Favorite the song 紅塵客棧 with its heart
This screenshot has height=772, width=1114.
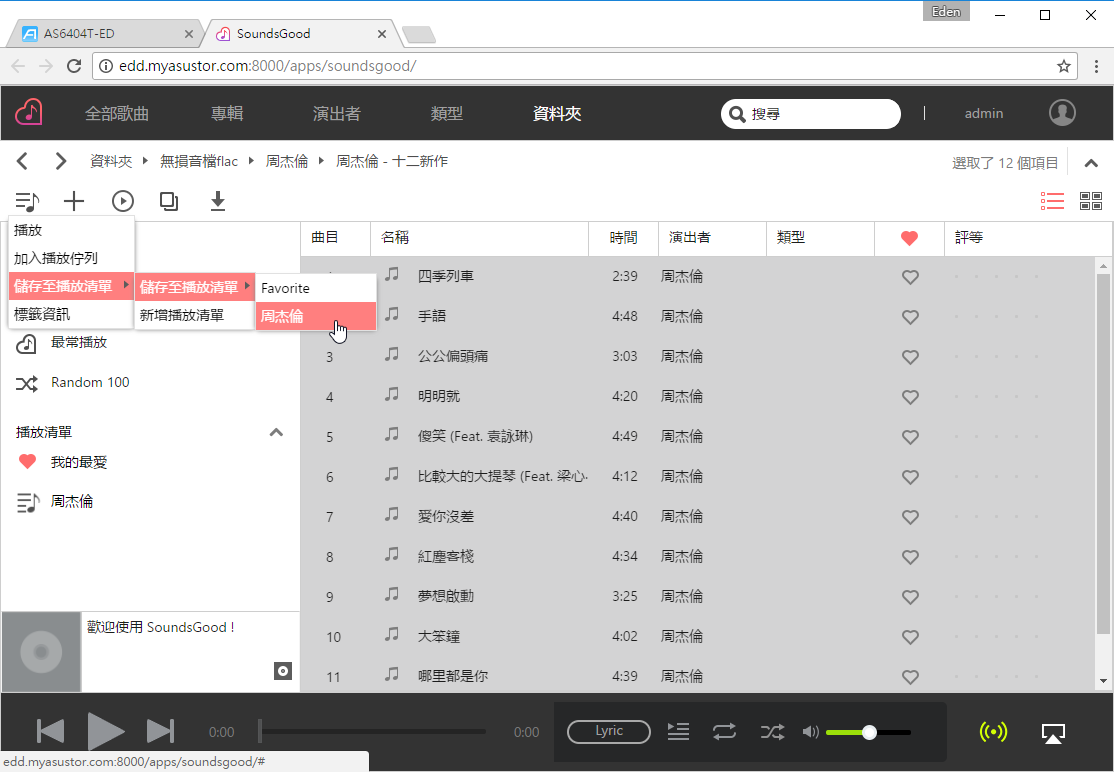coord(910,557)
